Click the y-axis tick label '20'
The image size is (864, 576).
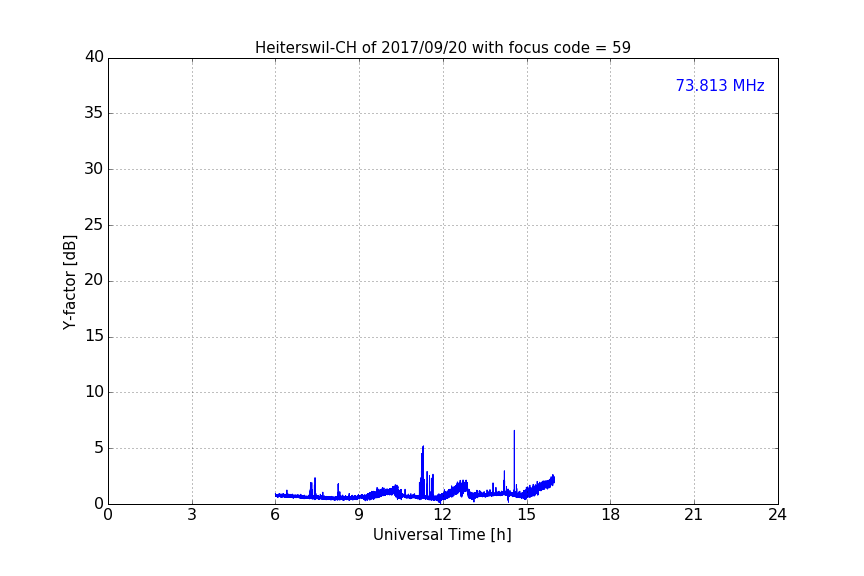click(x=94, y=280)
